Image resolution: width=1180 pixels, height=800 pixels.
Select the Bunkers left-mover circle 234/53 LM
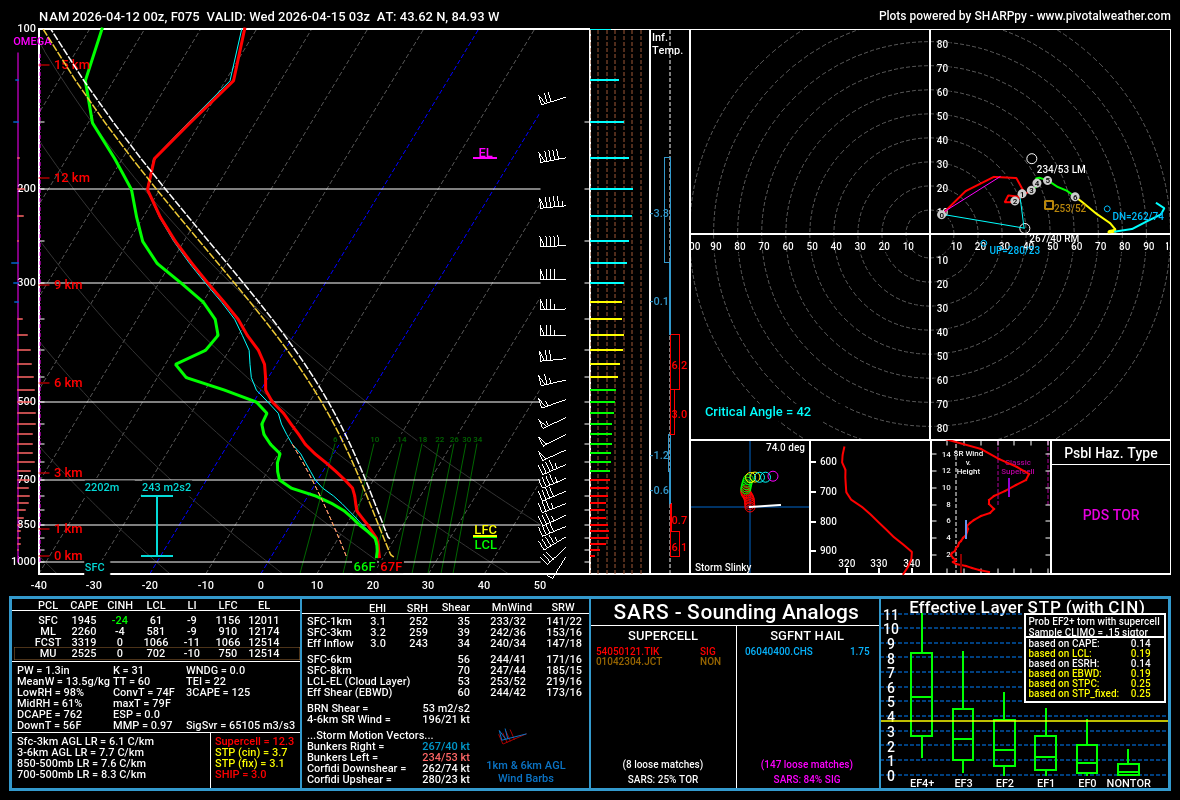[x=1031, y=159]
